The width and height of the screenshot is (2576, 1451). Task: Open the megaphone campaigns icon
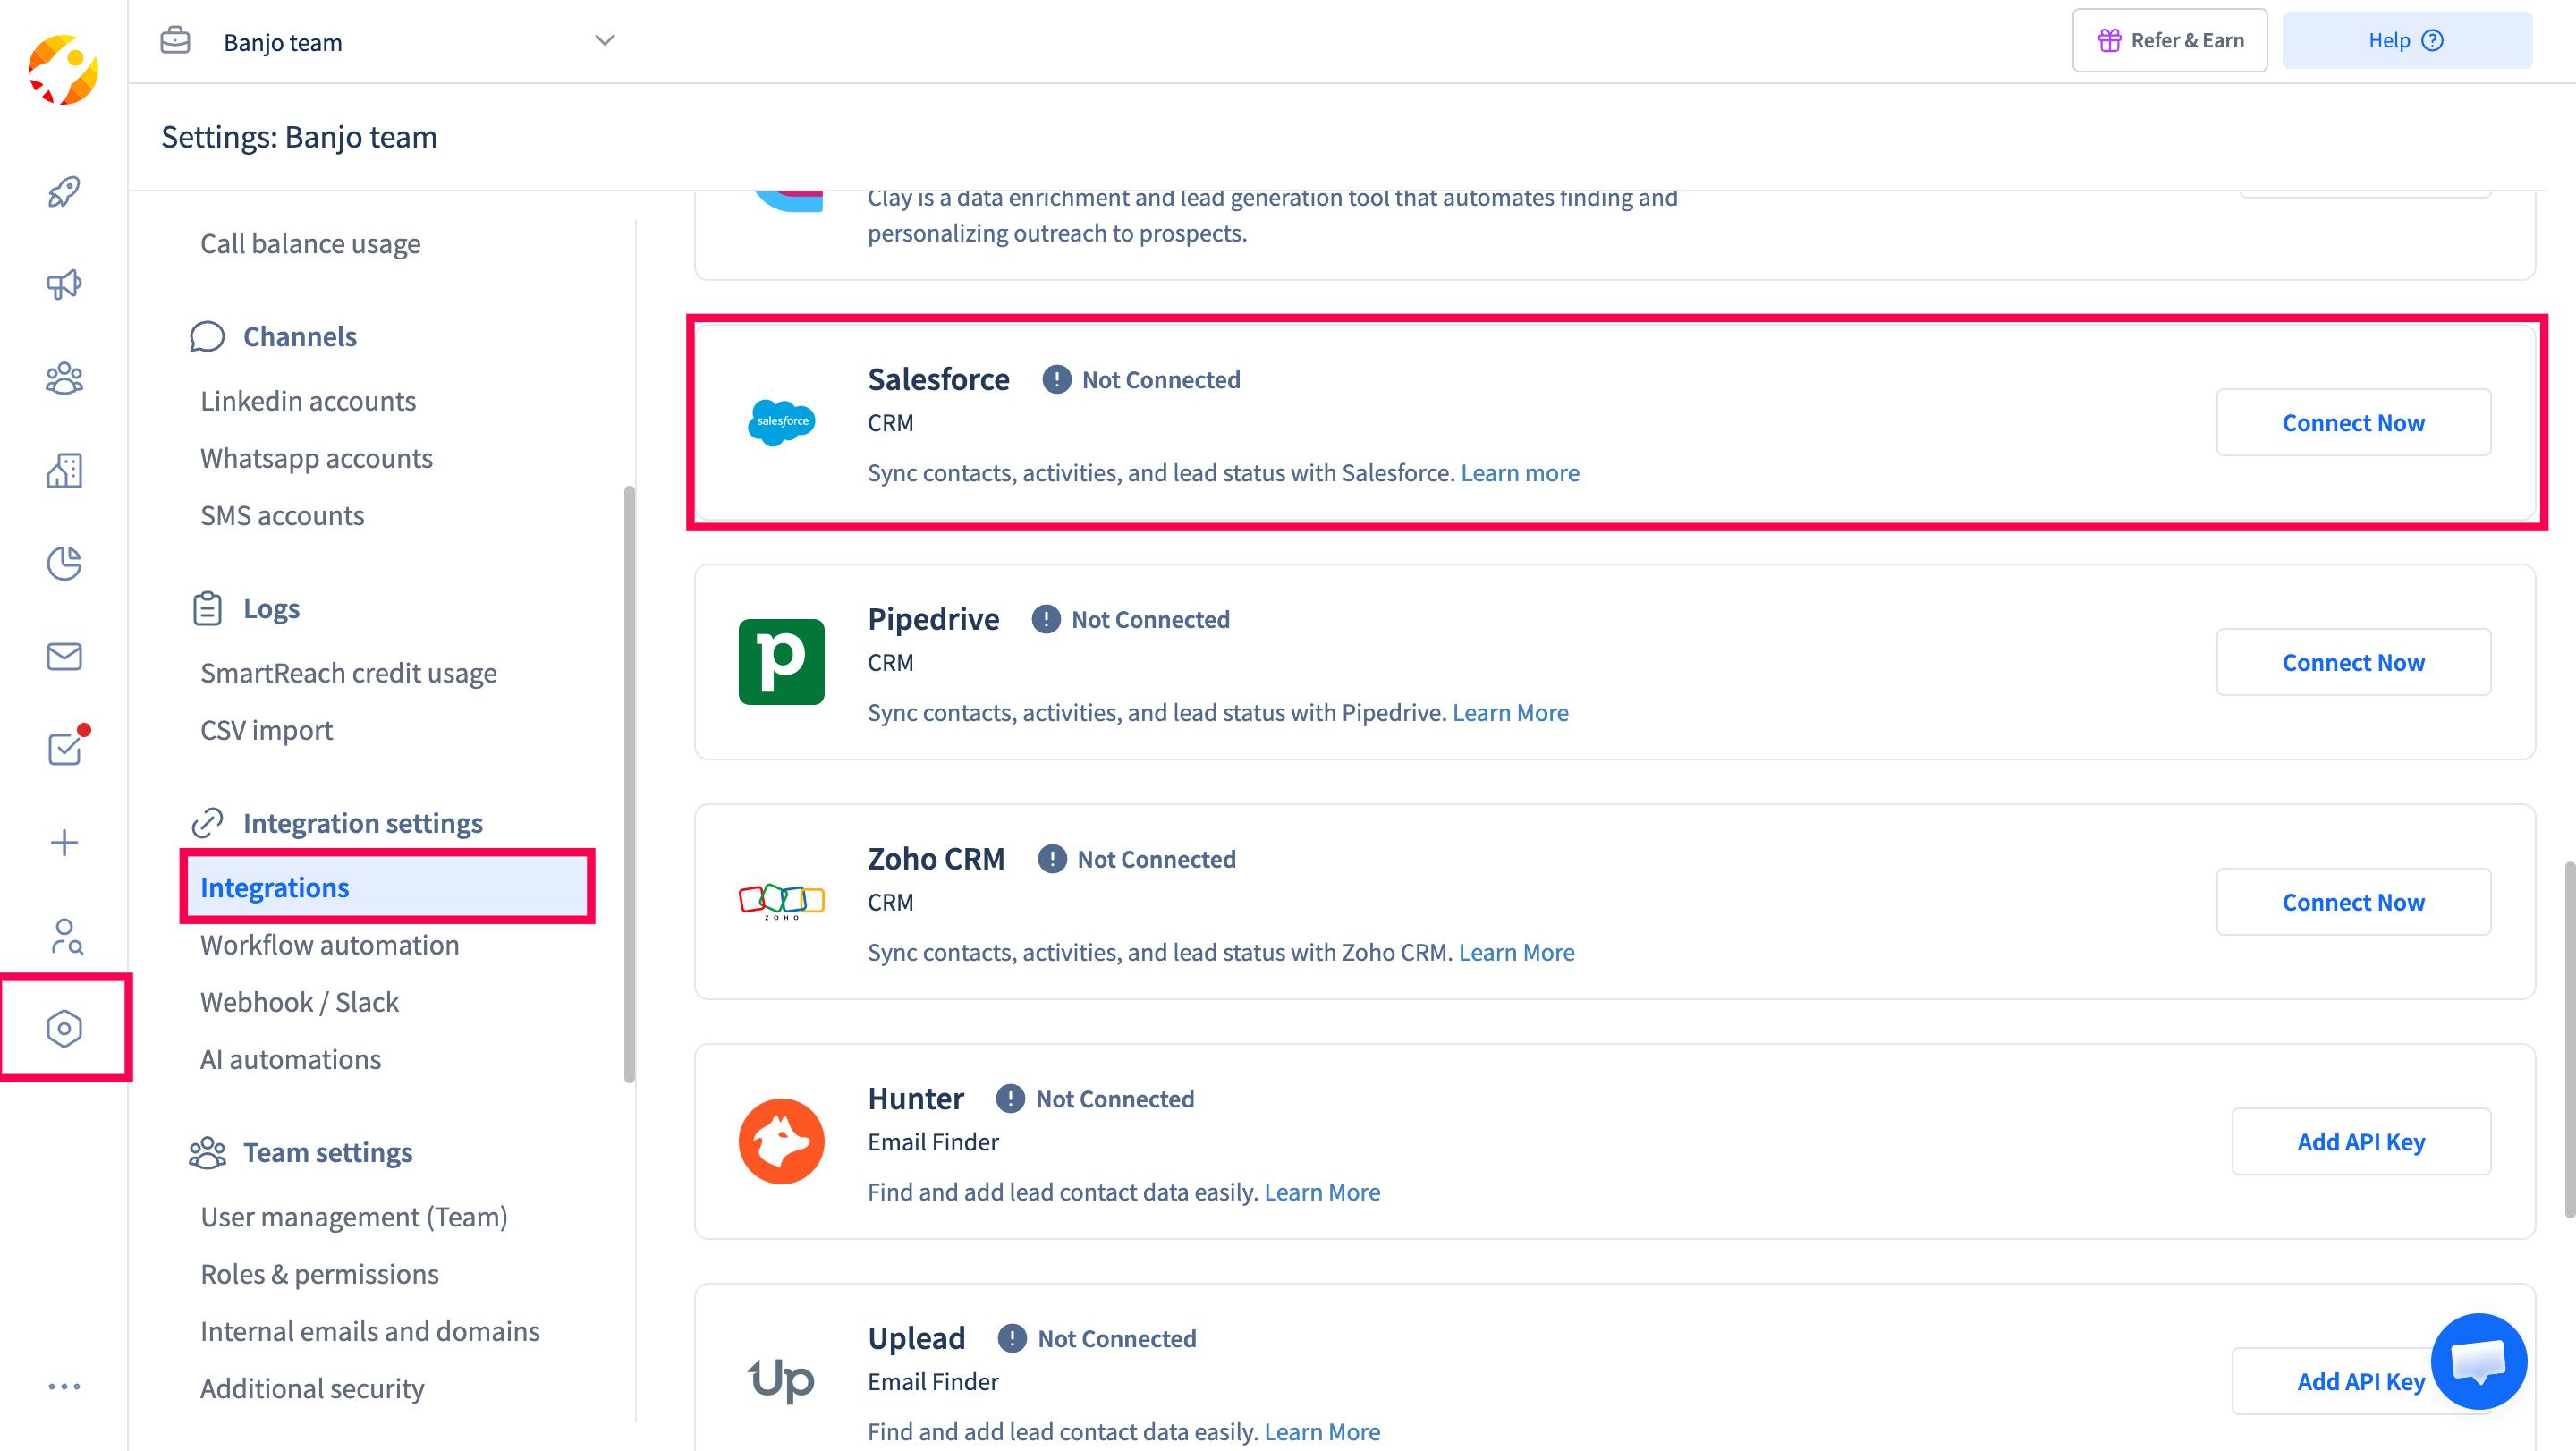click(x=64, y=284)
